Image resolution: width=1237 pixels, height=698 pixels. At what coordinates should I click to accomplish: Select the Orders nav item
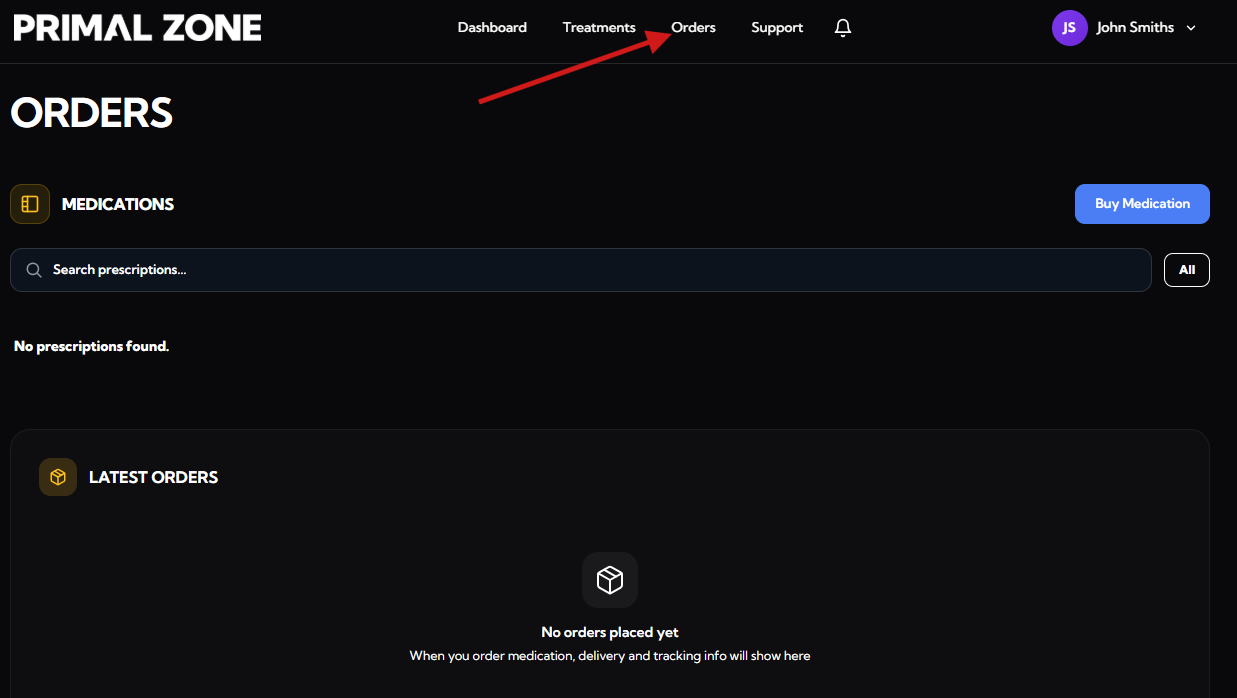pos(693,28)
